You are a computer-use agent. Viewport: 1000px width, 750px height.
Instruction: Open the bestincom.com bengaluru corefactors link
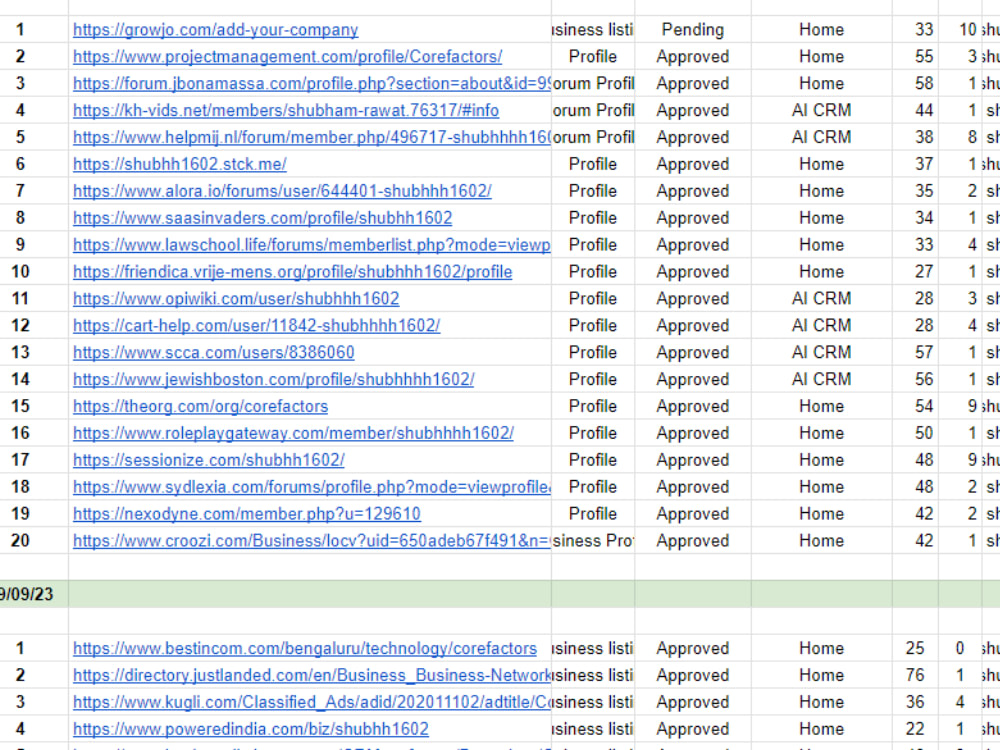pyautogui.click(x=305, y=648)
